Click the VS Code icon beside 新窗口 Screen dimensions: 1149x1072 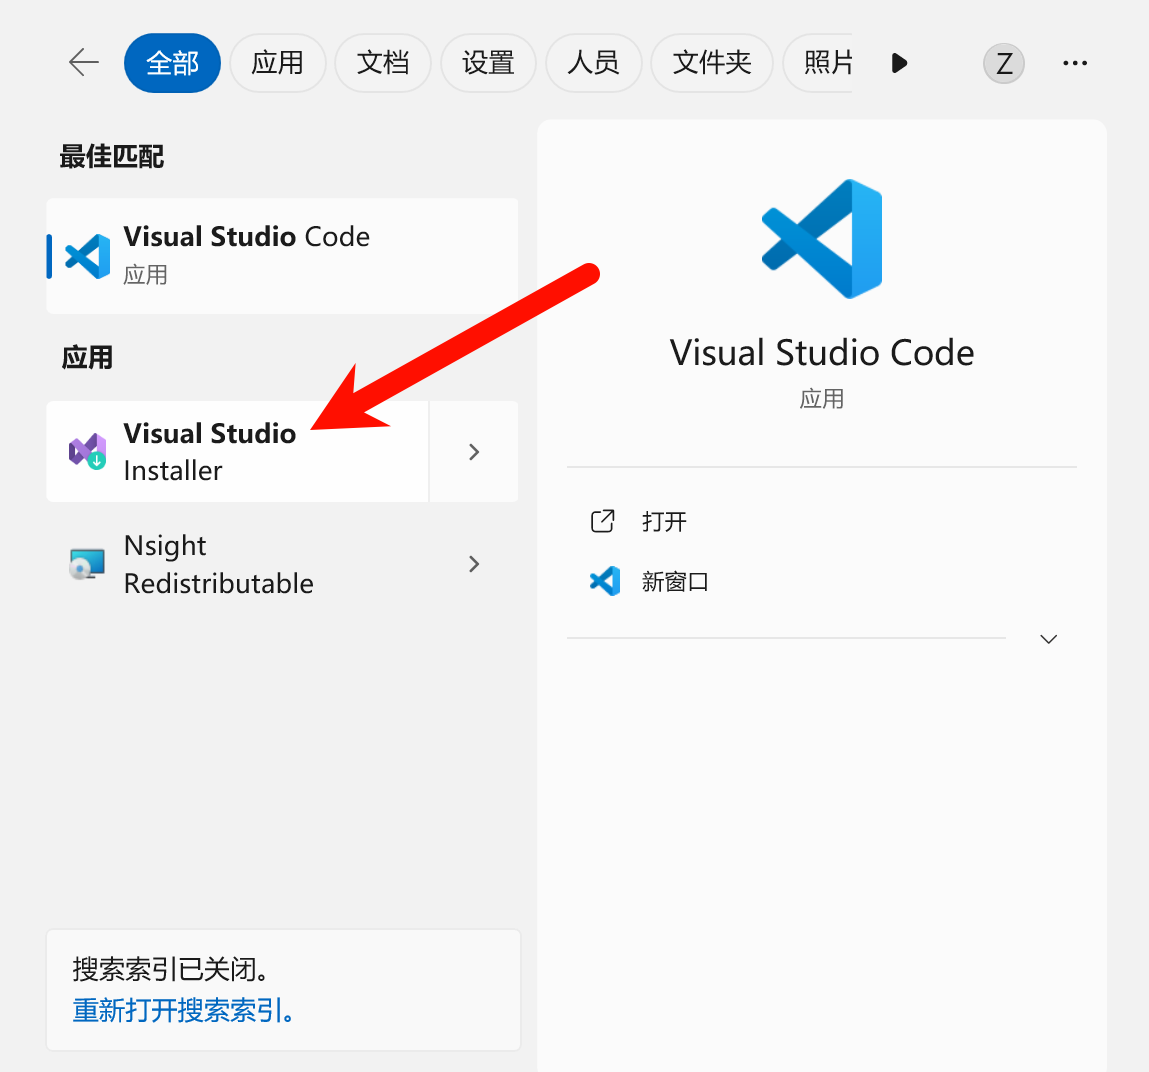[605, 581]
